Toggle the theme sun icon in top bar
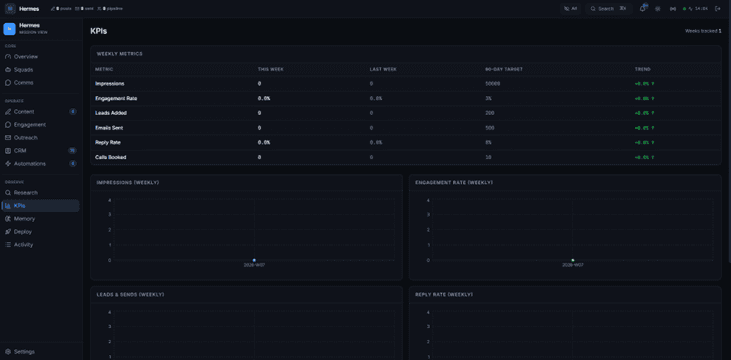The width and height of the screenshot is (731, 360). (x=658, y=8)
